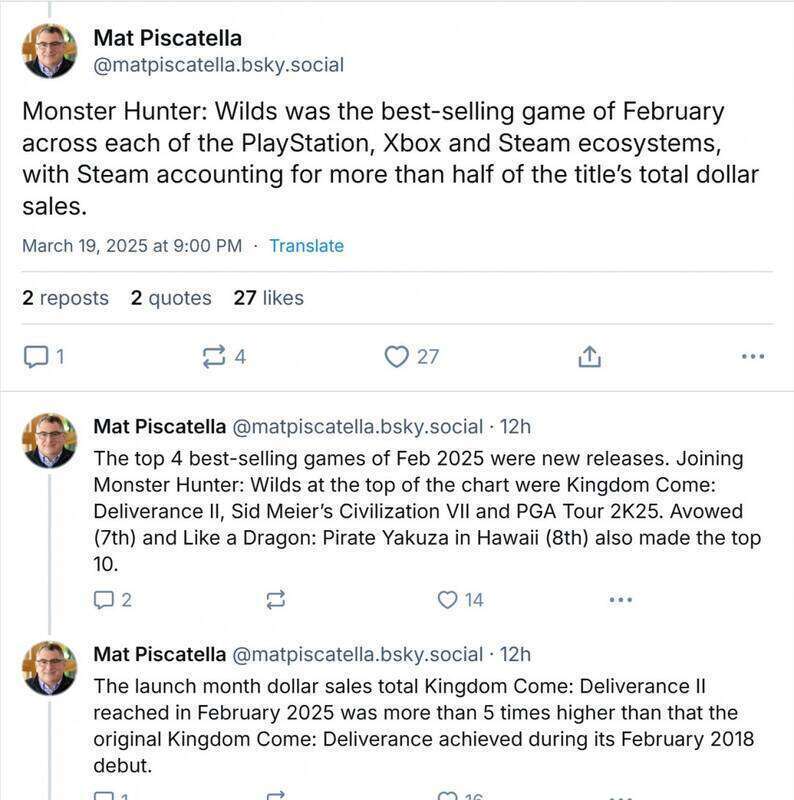Repost the top 4 best-selling games reply
Screen dimensions: 794x800
[x=276, y=600]
